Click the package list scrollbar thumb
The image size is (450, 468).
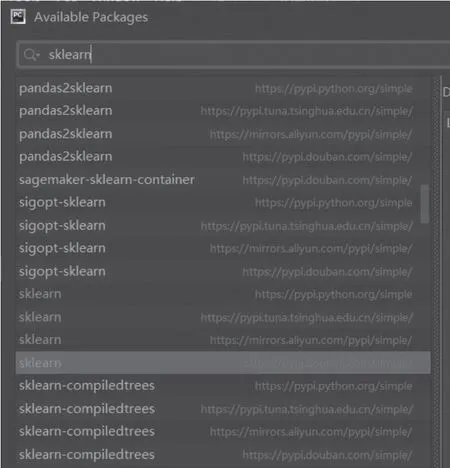tap(425, 204)
